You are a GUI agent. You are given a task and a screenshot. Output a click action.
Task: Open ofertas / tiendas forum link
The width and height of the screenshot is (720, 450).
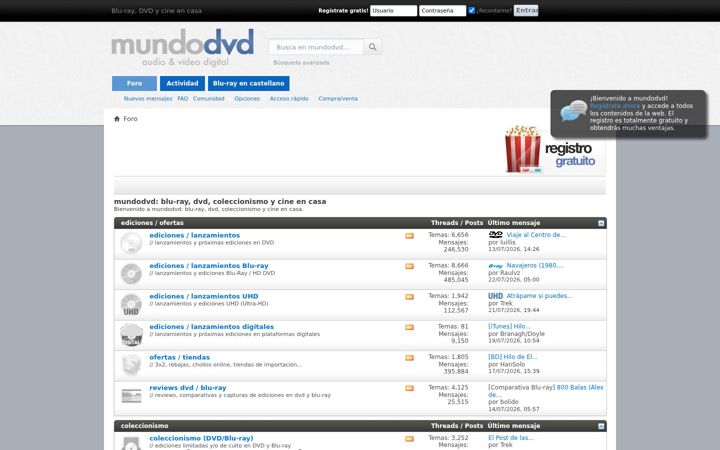pos(180,357)
